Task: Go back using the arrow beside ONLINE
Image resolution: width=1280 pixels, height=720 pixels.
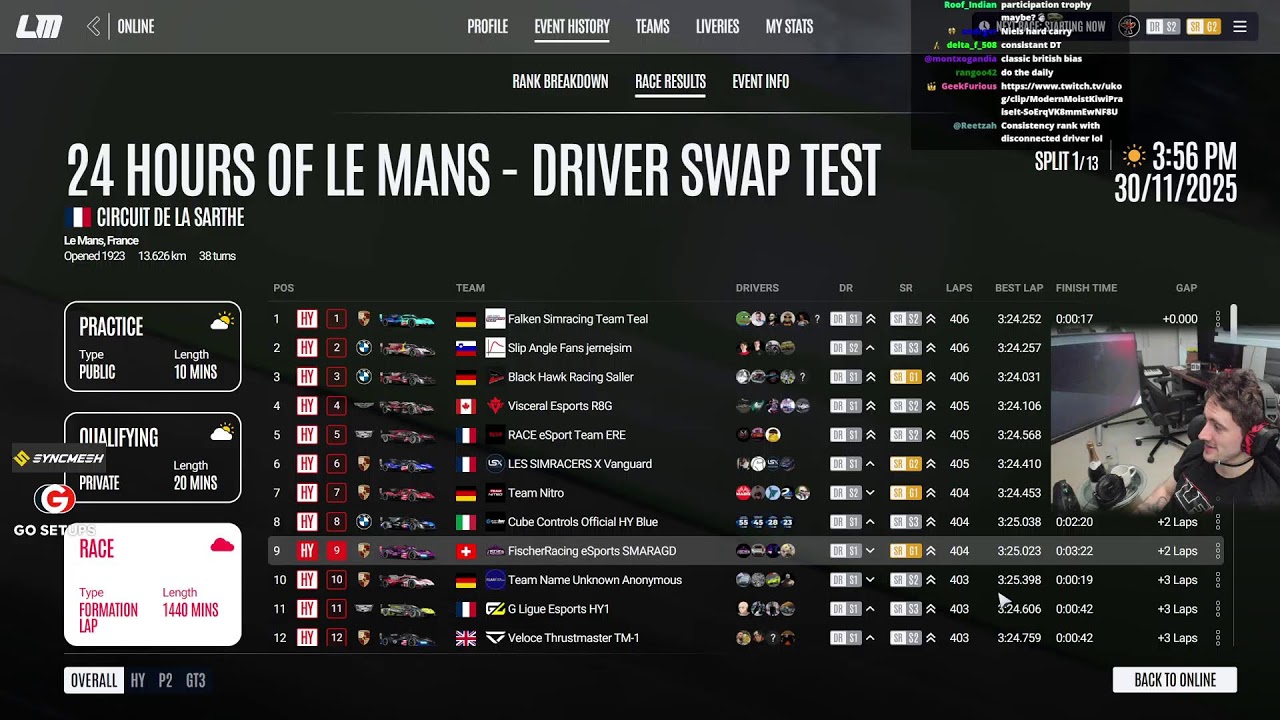Action: (x=93, y=27)
